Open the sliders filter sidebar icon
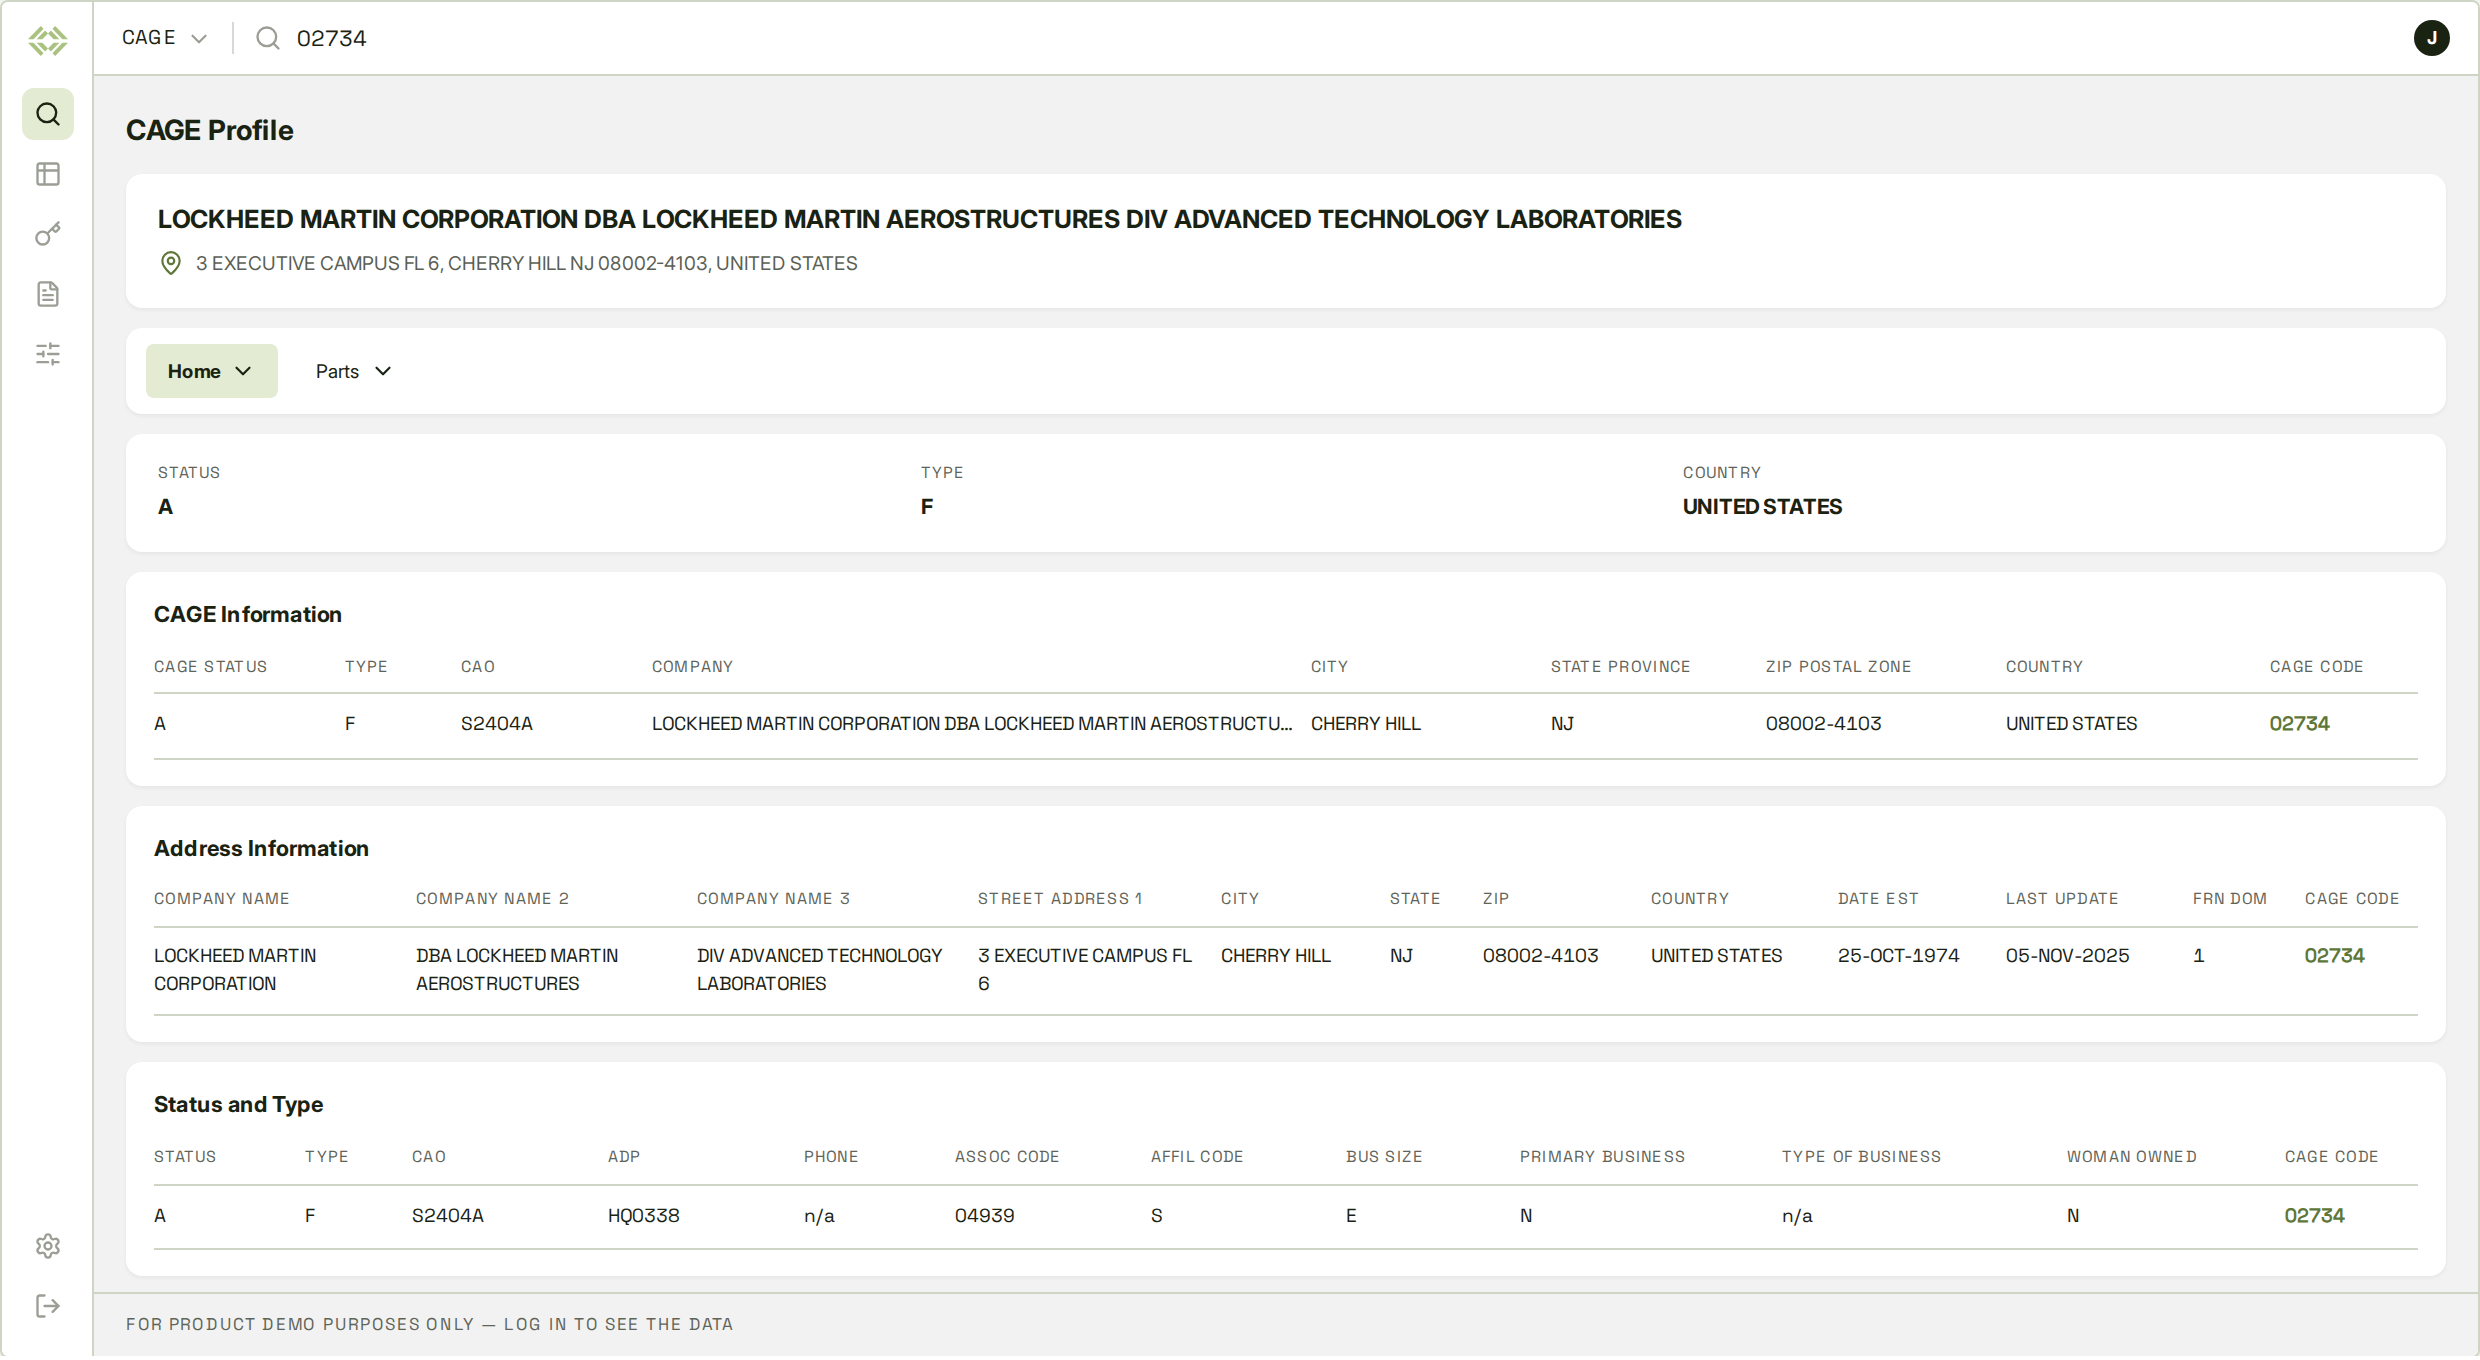Screen dimensions: 2480x1360 pos(48,354)
